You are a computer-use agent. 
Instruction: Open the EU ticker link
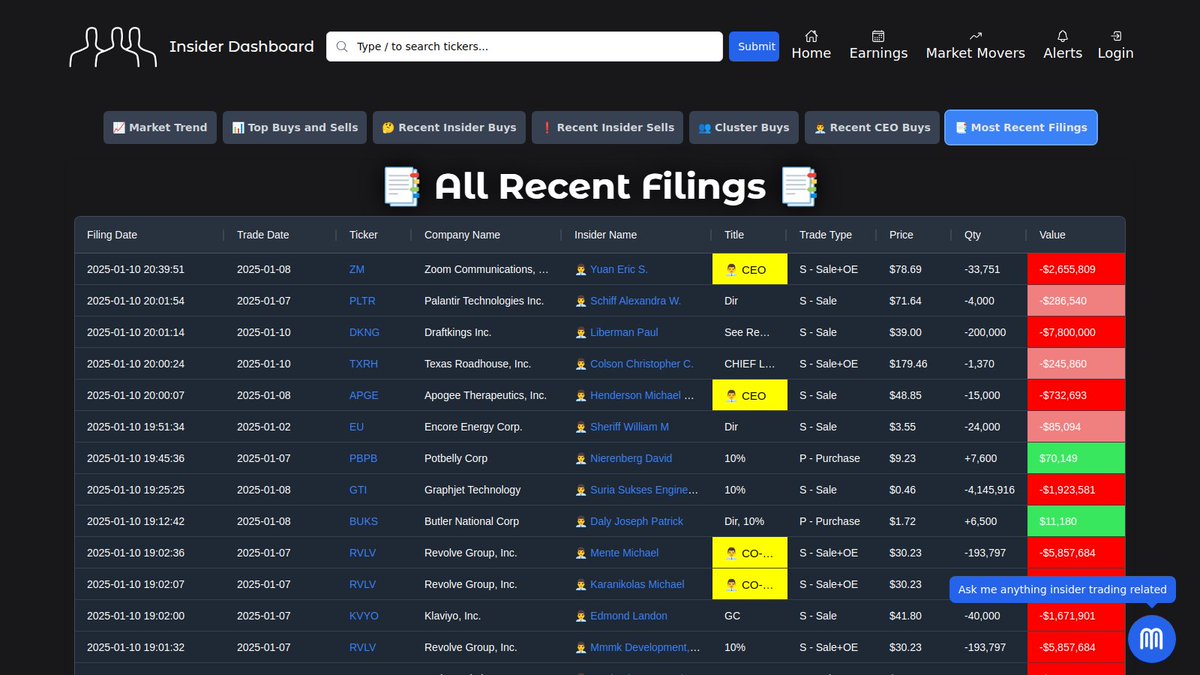coord(356,427)
